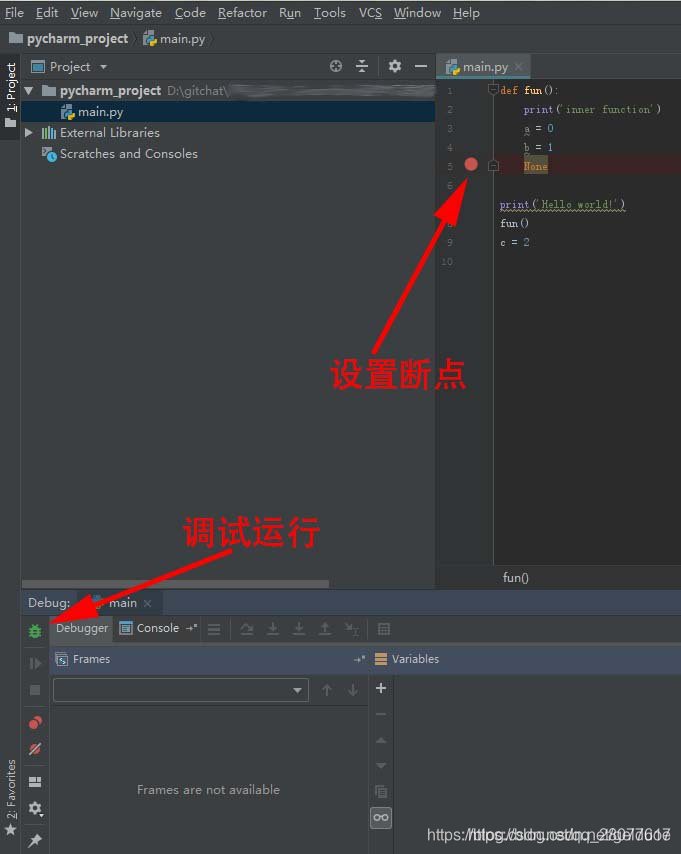Image resolution: width=681 pixels, height=854 pixels.
Task: Collapse def fun() fold marker on line 1
Action: [493, 89]
